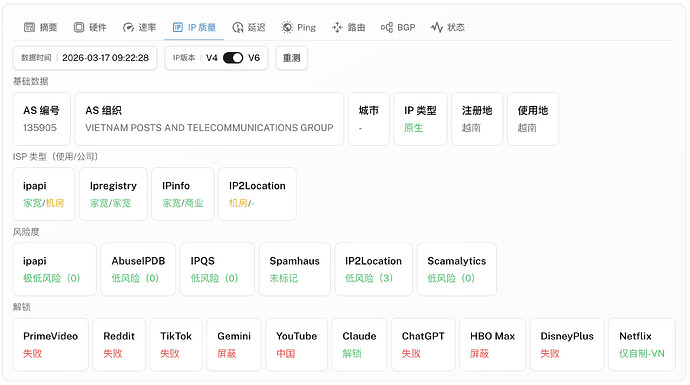Click the IP2Location 机房/- ISP card
690x385 pixels.
(257, 194)
